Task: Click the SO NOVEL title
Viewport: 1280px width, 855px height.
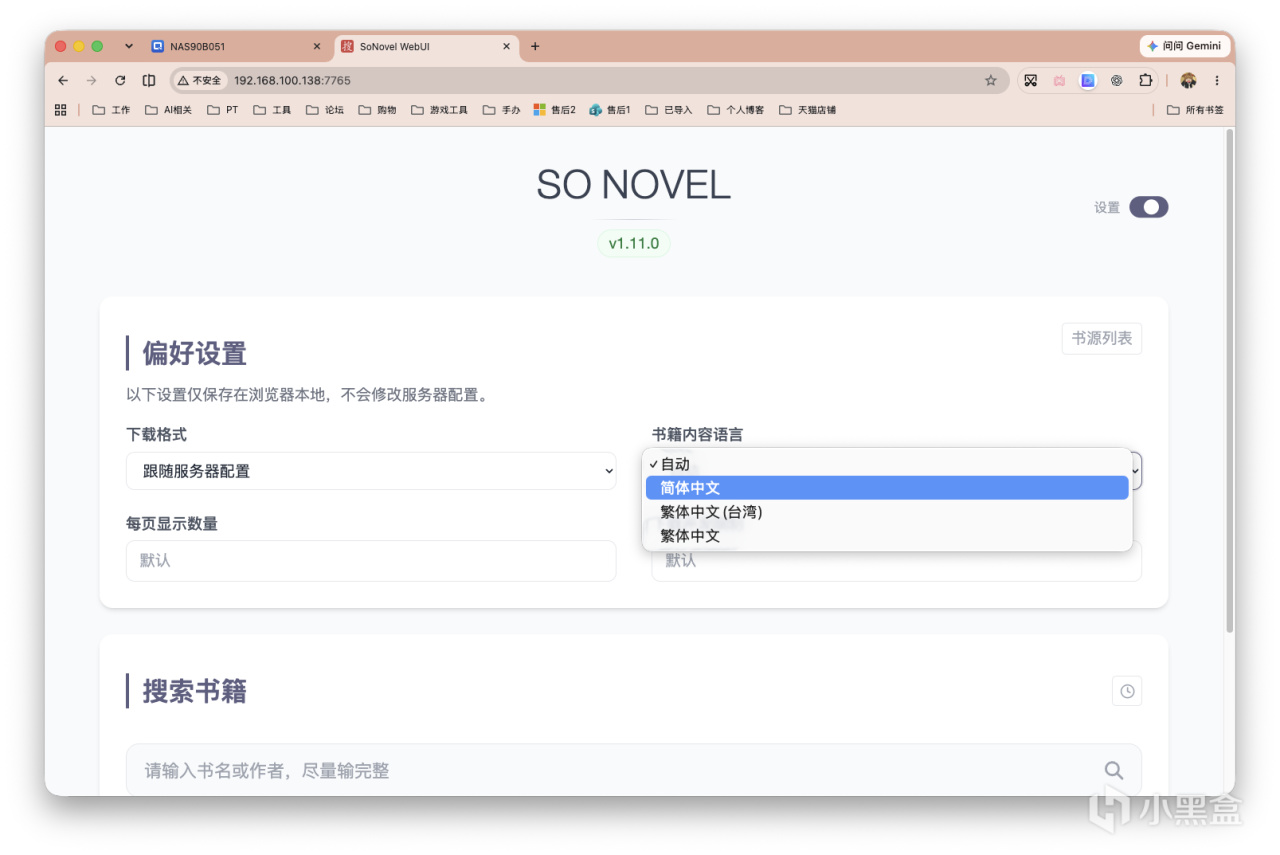Action: point(633,185)
